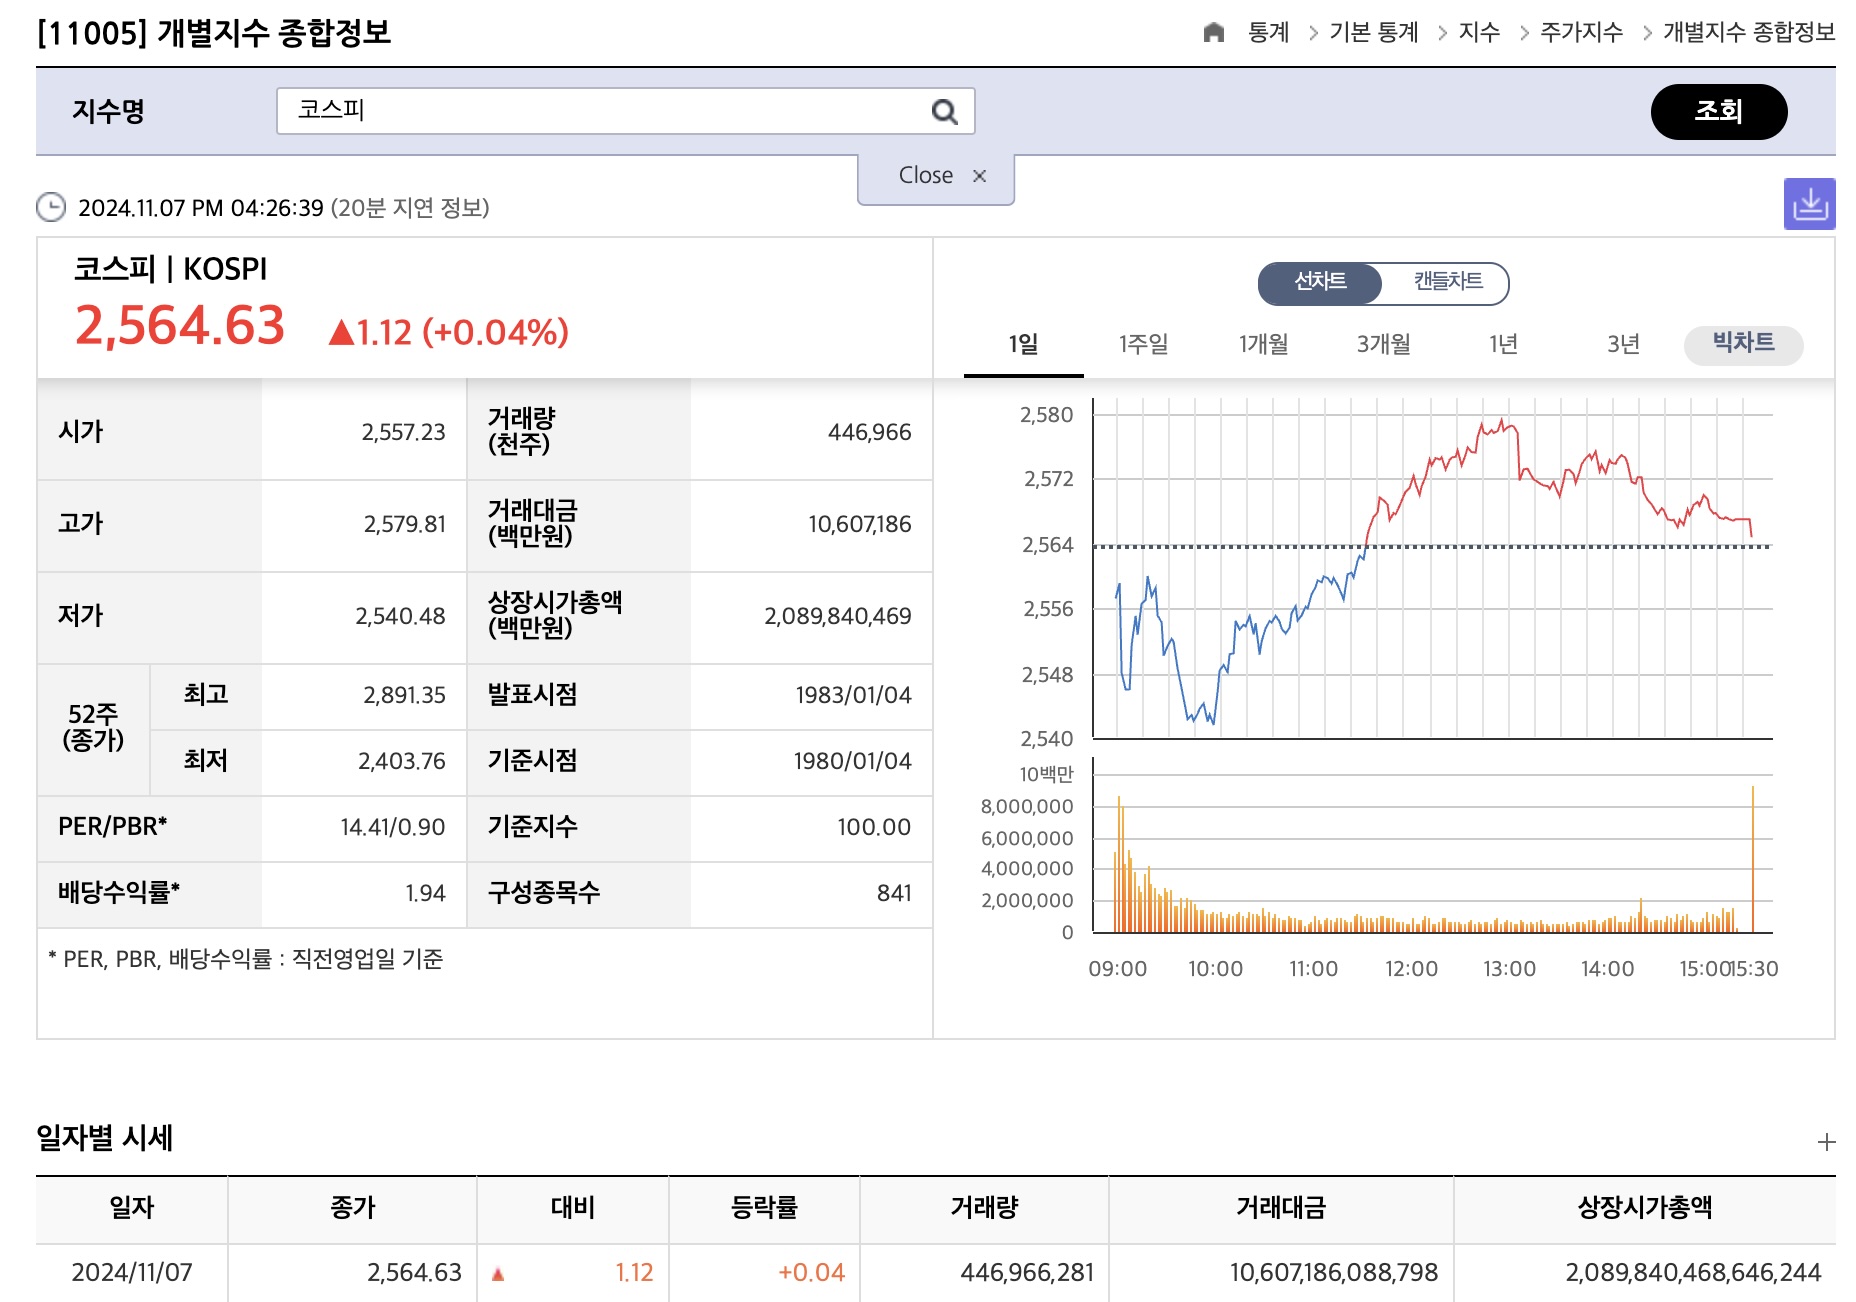The image size is (1856, 1302).
Task: Click the 거래대금 value 10,607,186
Action: (x=860, y=524)
